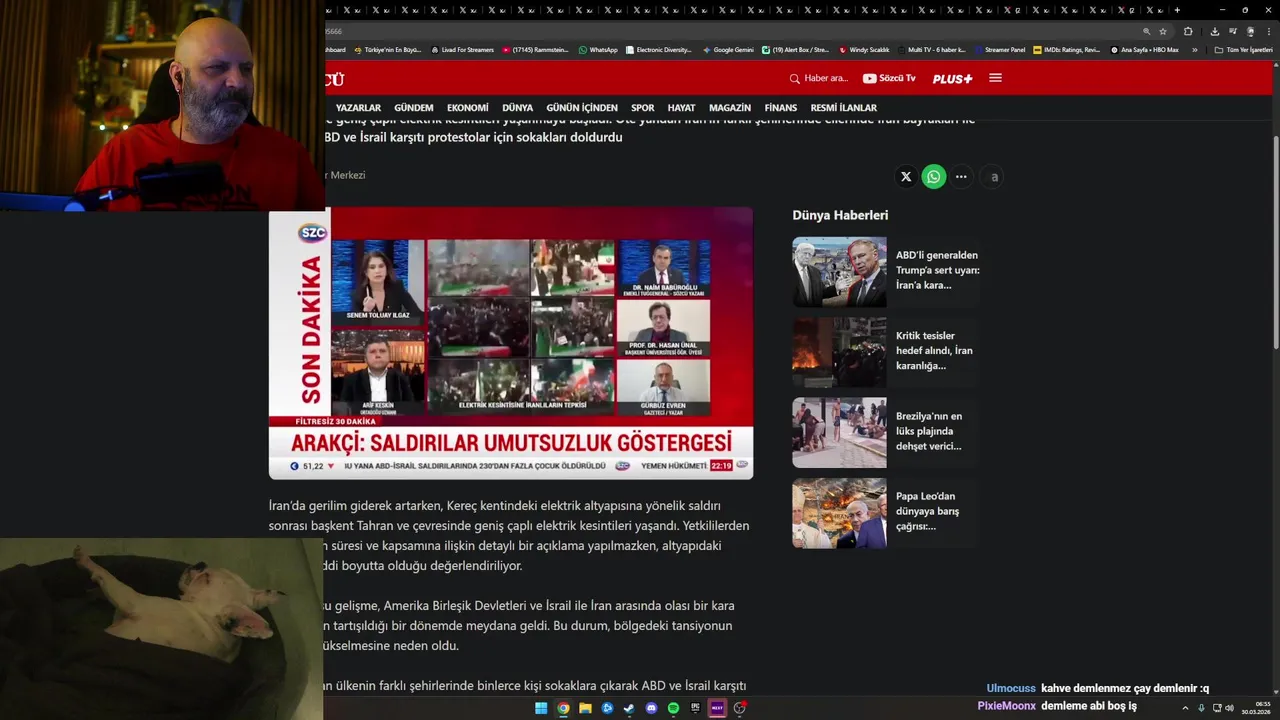Open File Explorer from the taskbar
The height and width of the screenshot is (720, 1280).
(x=585, y=708)
